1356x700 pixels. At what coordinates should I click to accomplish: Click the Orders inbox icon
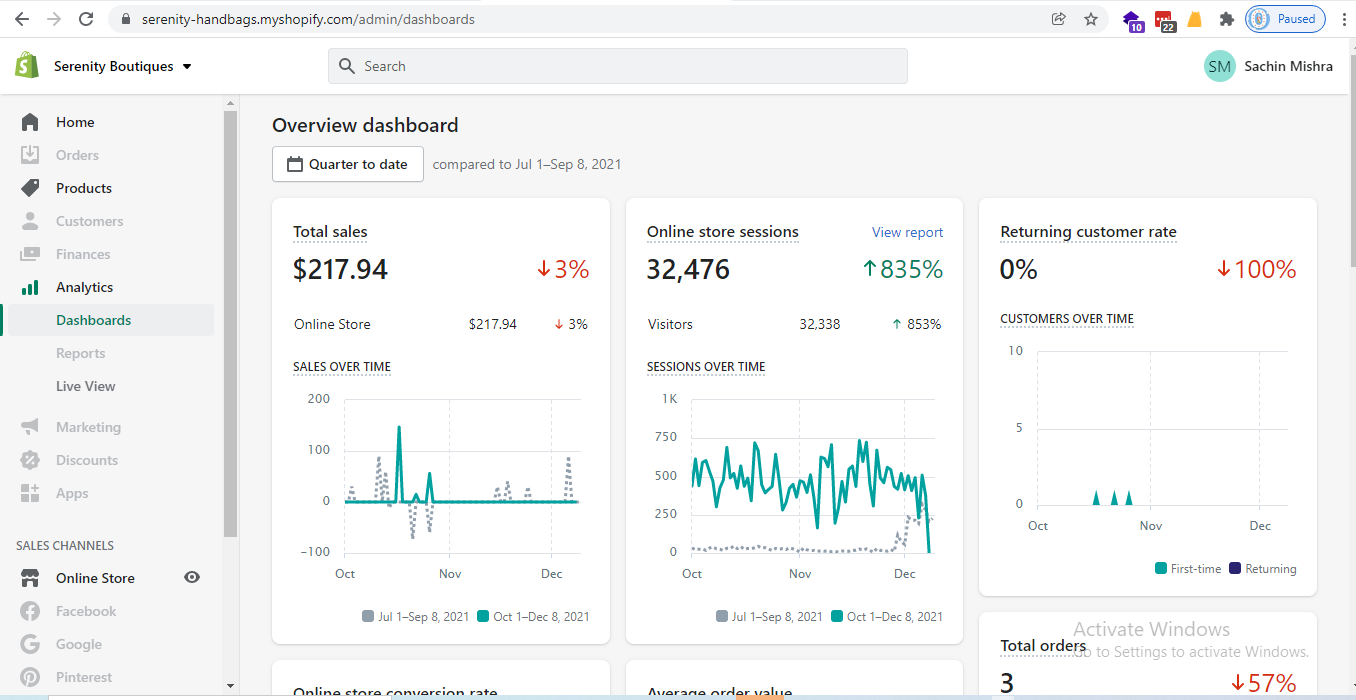[30, 155]
